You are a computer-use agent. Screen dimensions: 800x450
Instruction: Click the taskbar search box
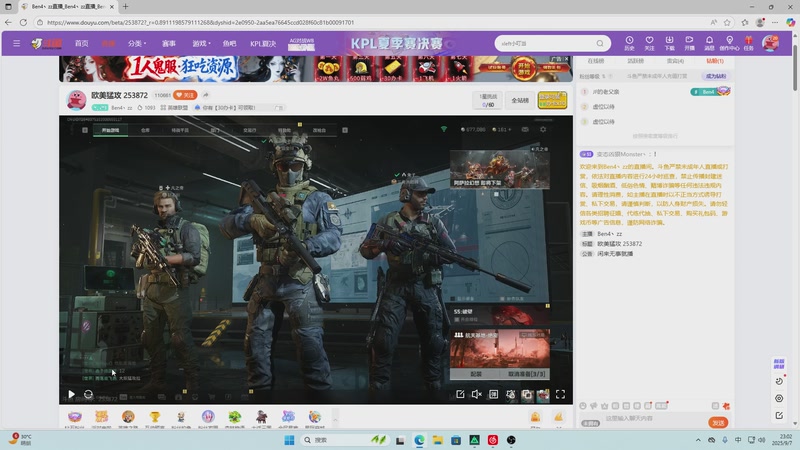[345, 440]
